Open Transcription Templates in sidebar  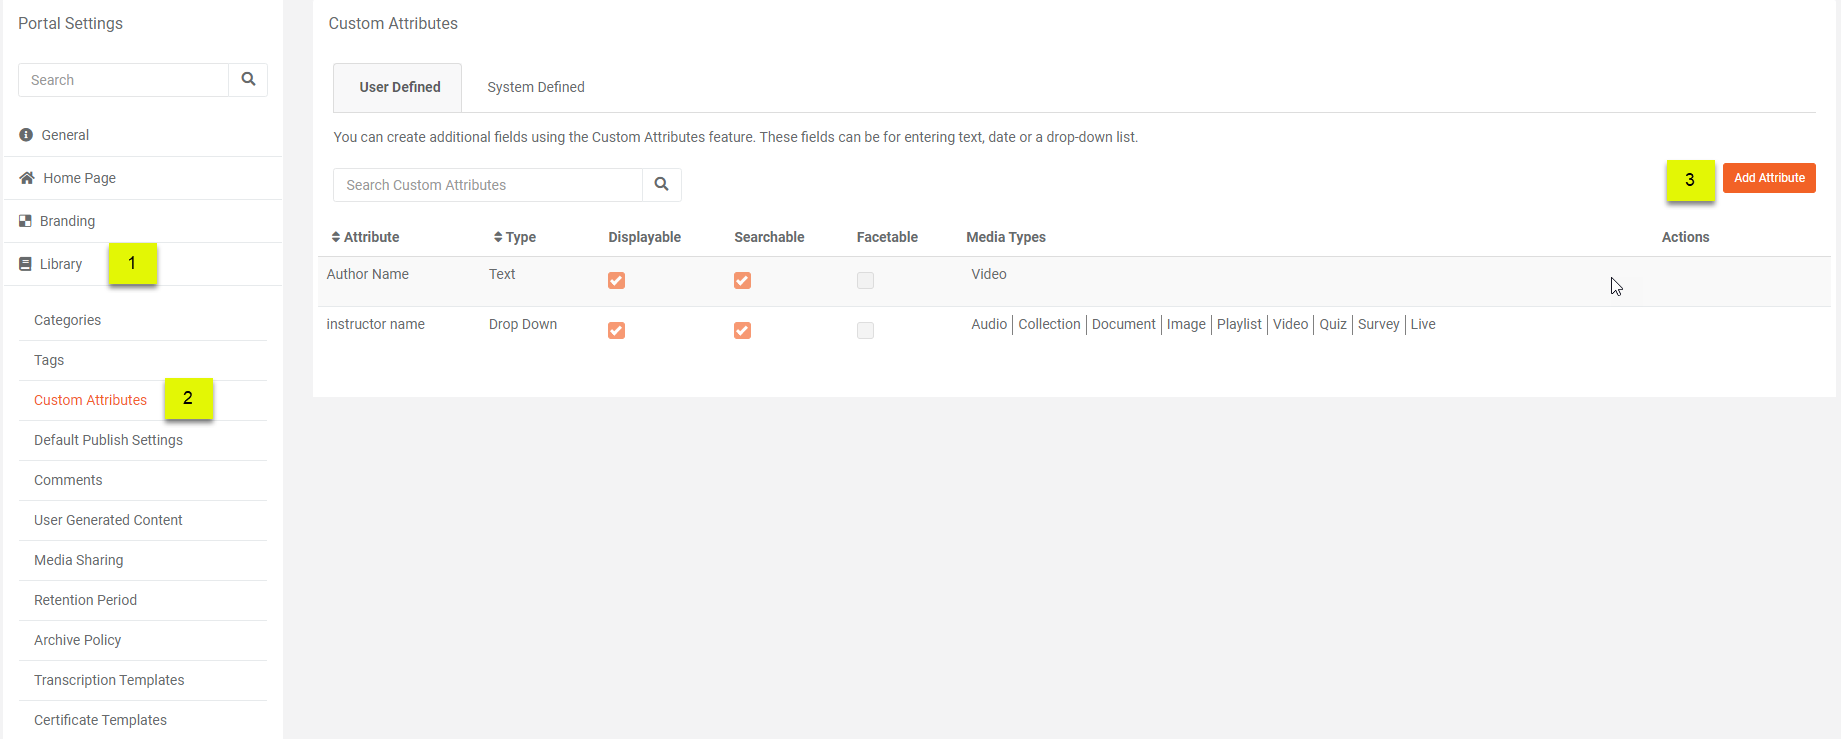109,680
